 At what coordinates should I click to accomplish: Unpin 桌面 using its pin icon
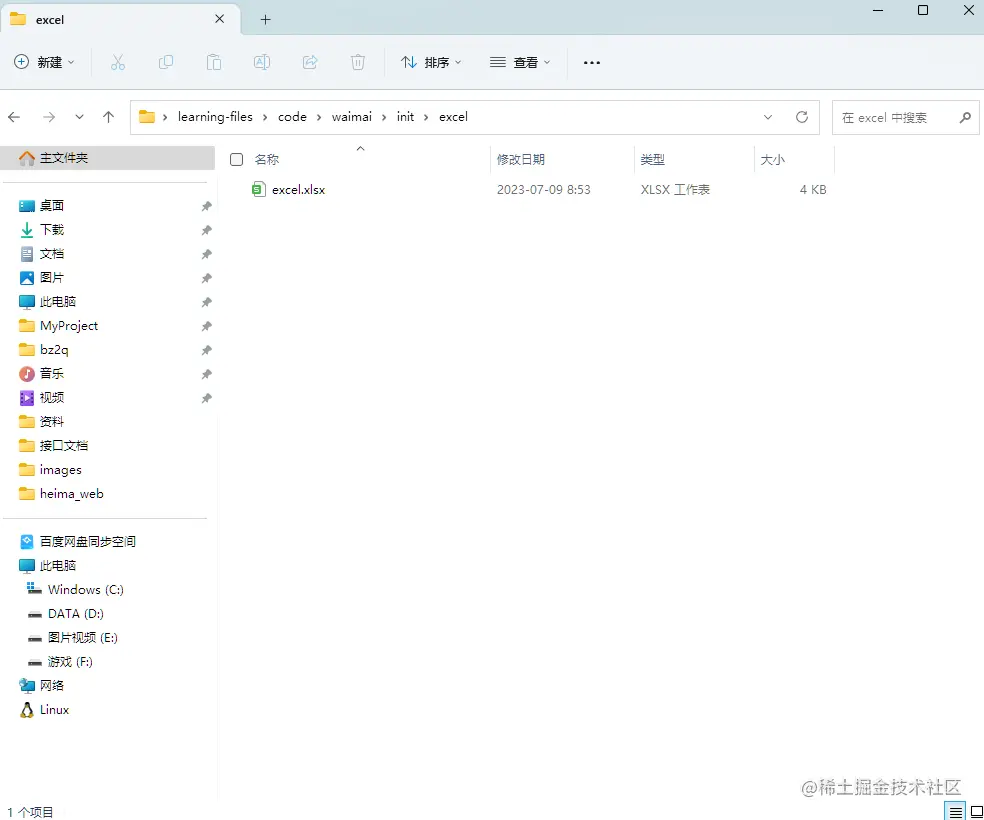point(206,206)
